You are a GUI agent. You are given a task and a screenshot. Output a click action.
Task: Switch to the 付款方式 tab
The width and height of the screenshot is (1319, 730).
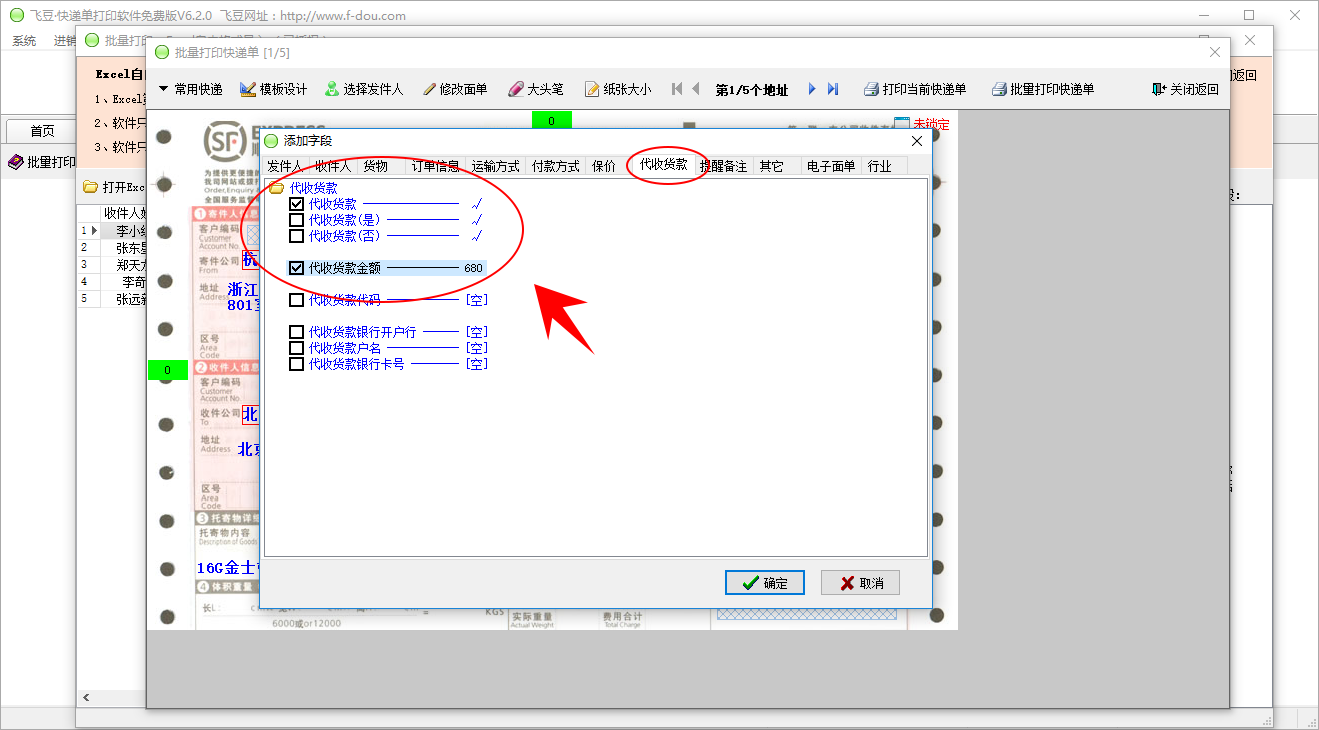[x=556, y=166]
